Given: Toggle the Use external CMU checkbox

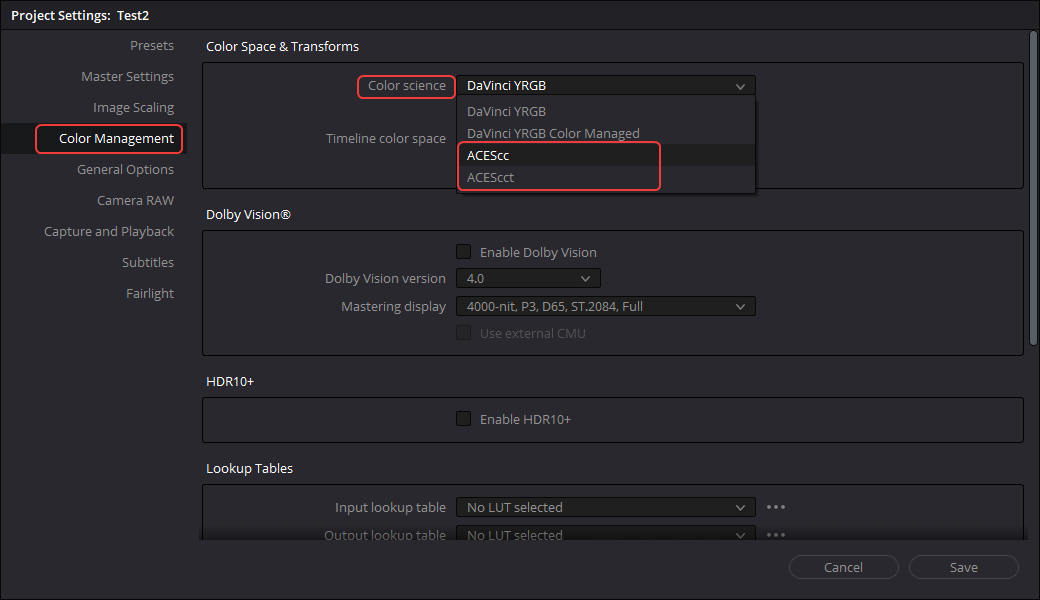Looking at the screenshot, I should pyautogui.click(x=464, y=333).
